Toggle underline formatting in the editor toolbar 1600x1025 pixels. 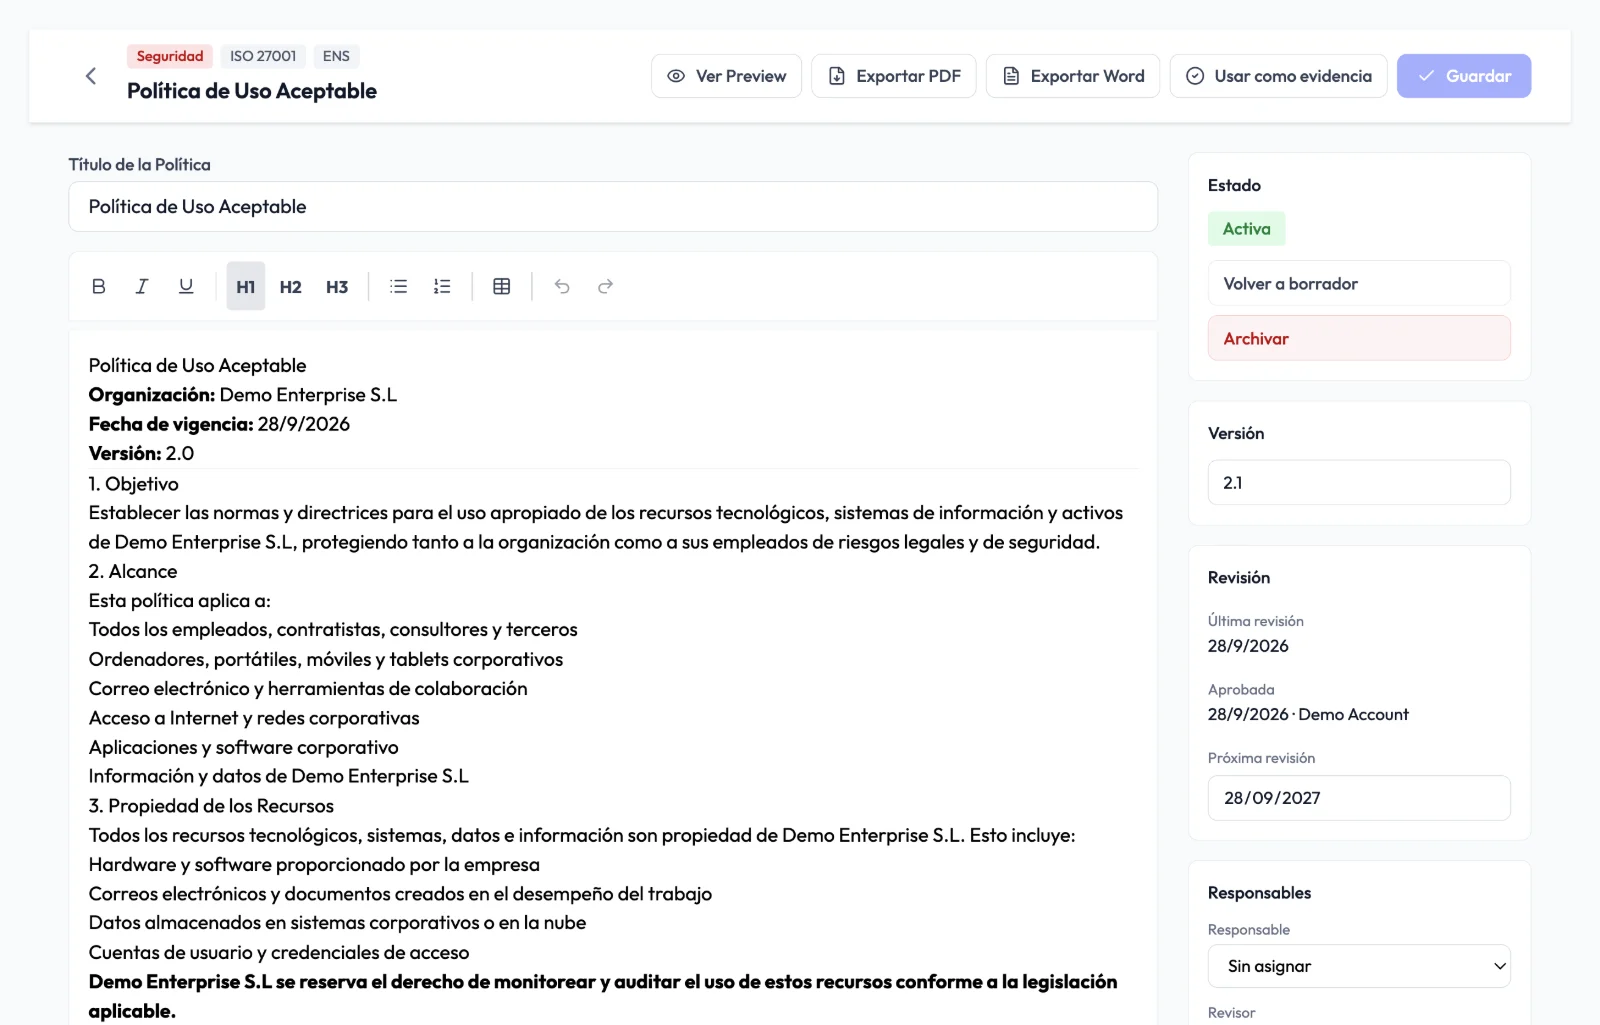(x=186, y=286)
